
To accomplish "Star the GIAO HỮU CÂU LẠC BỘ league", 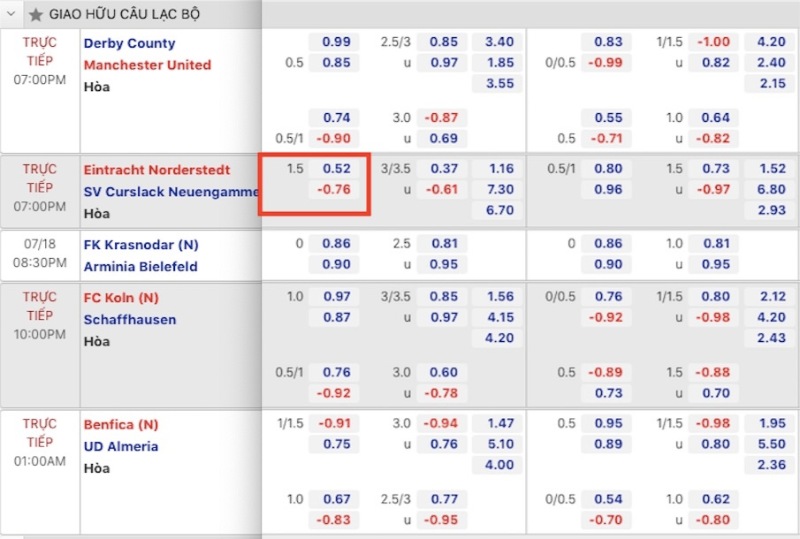I will [x=36, y=14].
